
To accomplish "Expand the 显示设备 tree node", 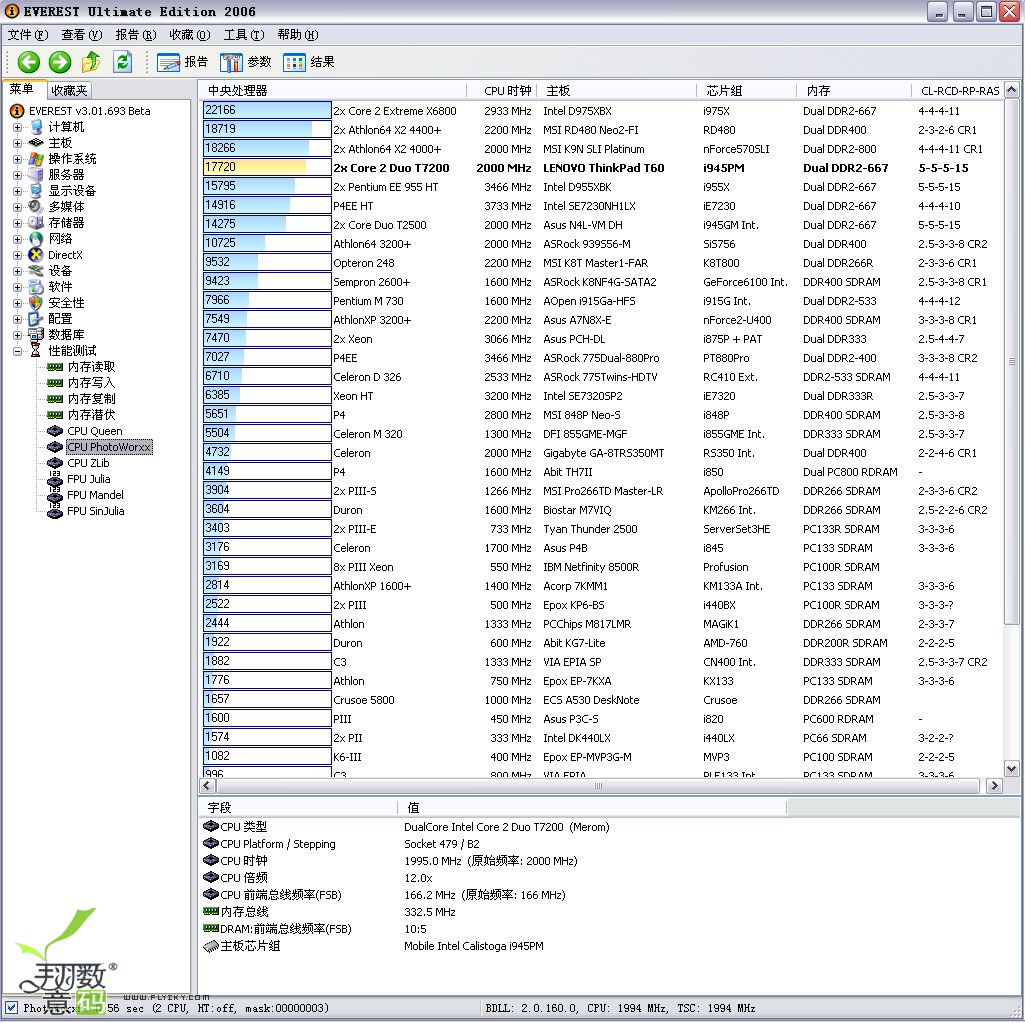I will click(x=17, y=191).
